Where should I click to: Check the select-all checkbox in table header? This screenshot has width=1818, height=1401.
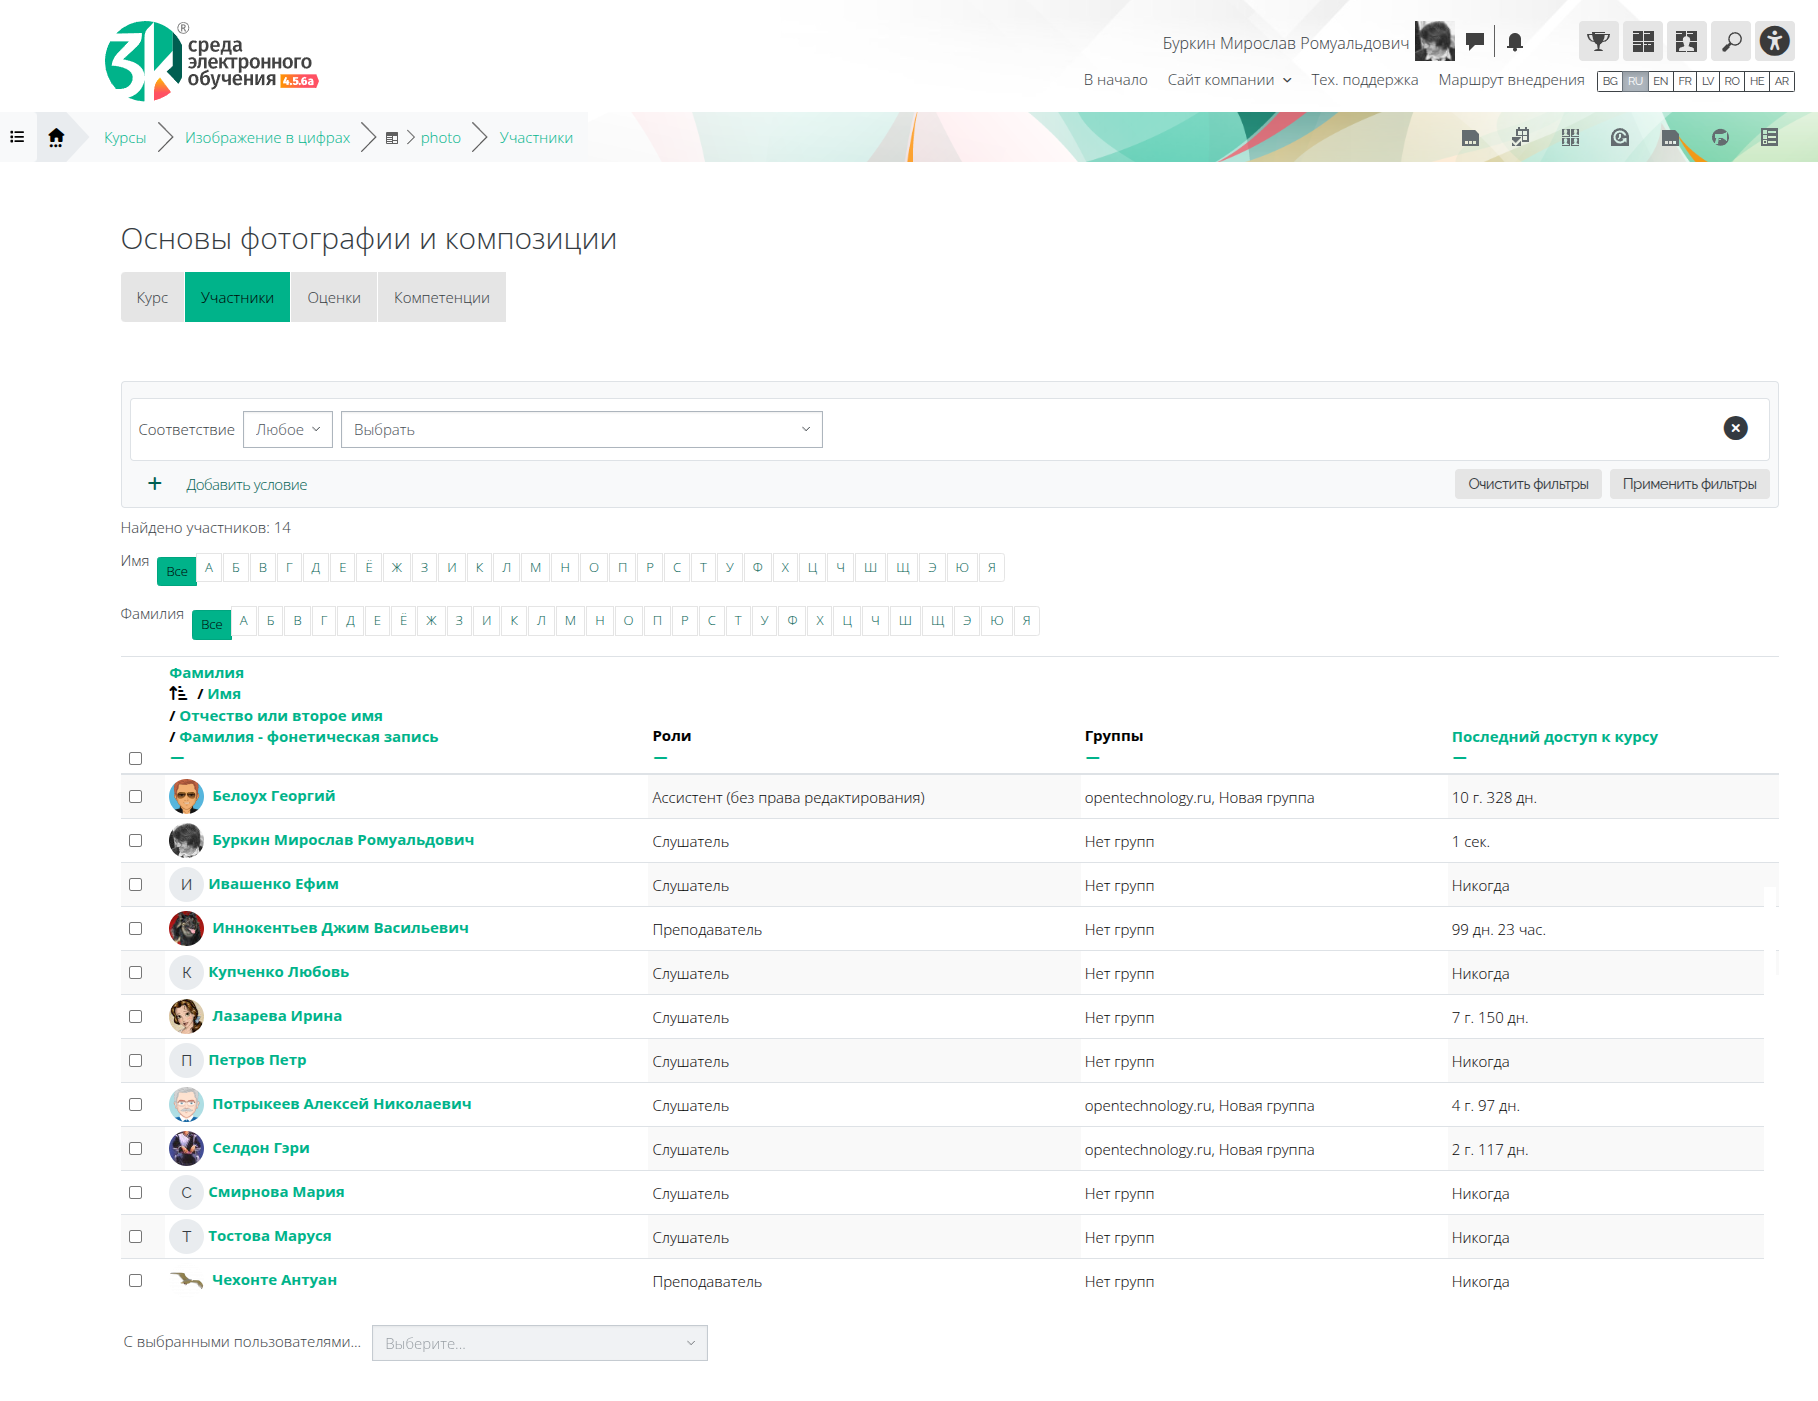click(135, 758)
